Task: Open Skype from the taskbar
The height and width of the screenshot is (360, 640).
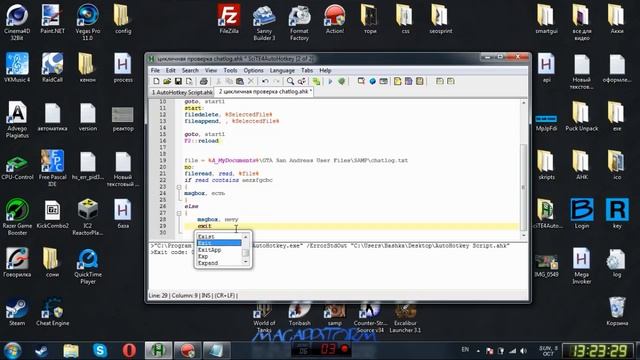Action: tap(100, 350)
